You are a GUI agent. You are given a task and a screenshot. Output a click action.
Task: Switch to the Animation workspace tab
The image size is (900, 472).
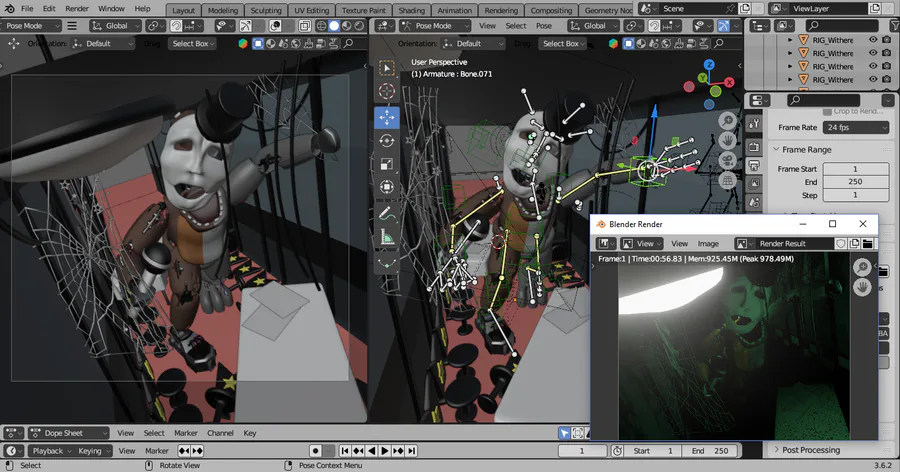point(455,10)
